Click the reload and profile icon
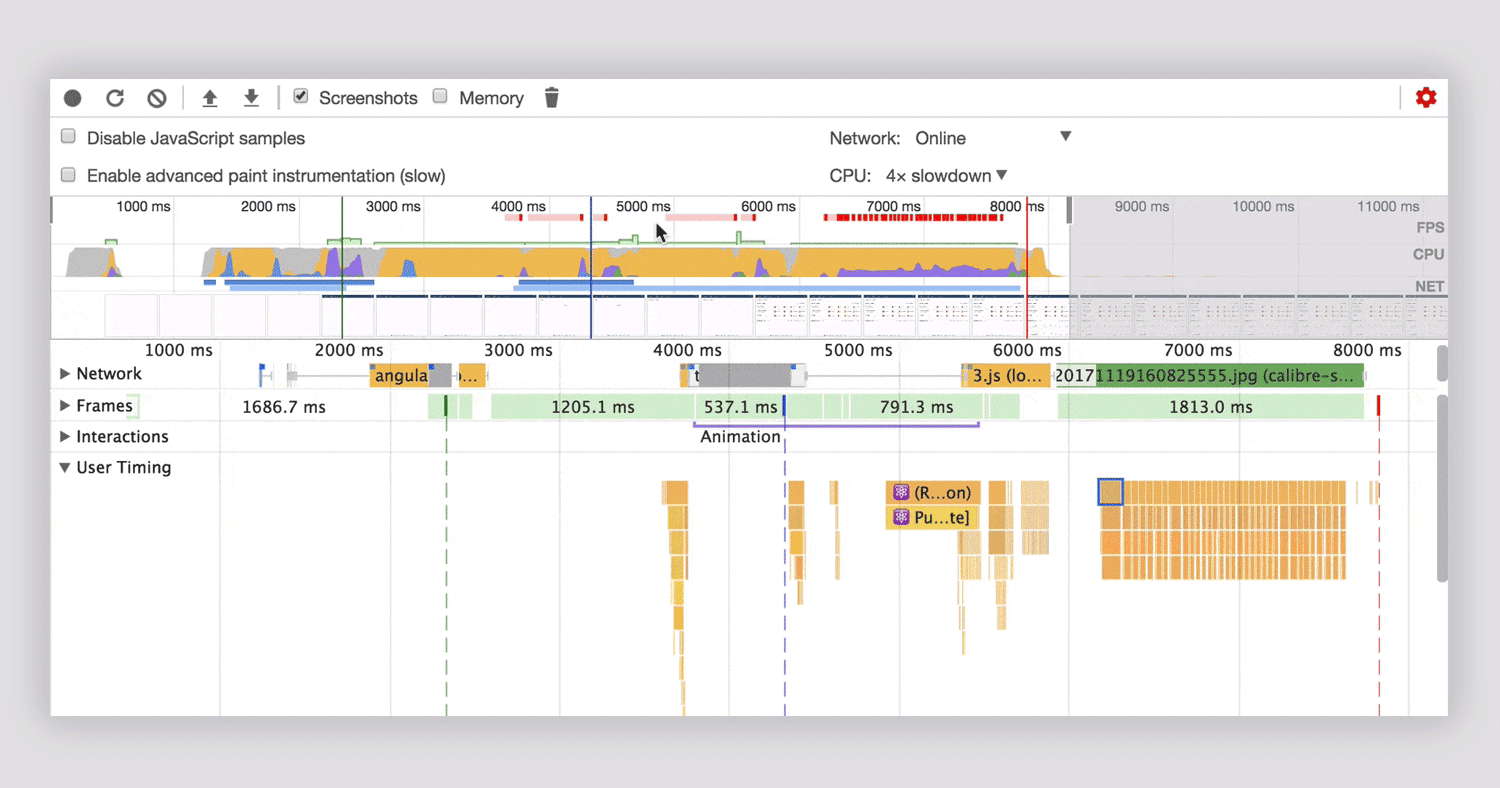Viewport: 1500px width, 788px height. (115, 98)
